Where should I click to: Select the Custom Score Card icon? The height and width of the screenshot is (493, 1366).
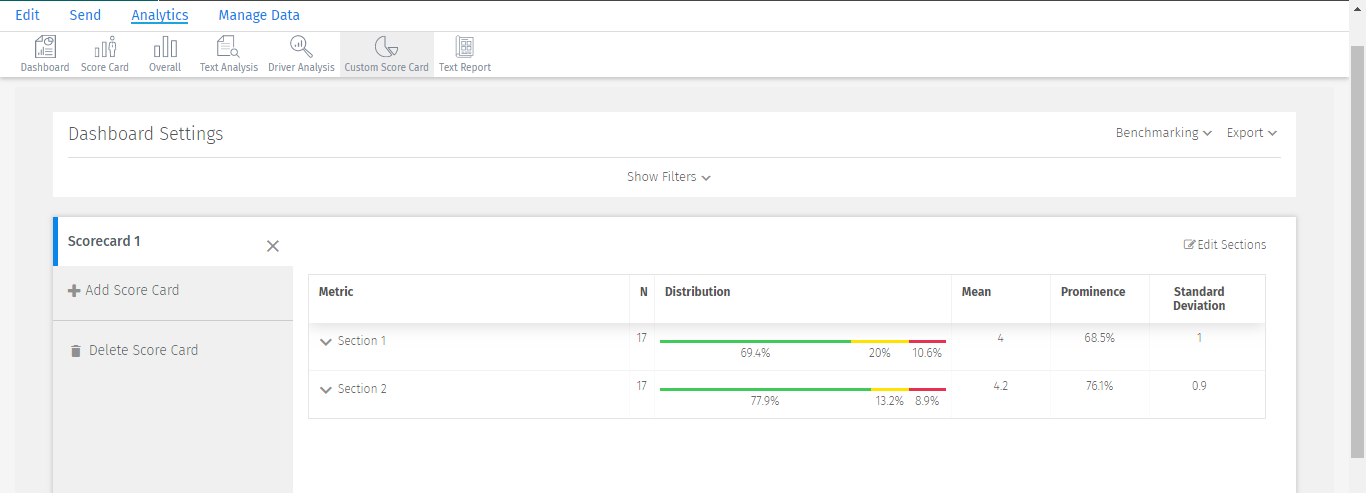[x=386, y=47]
